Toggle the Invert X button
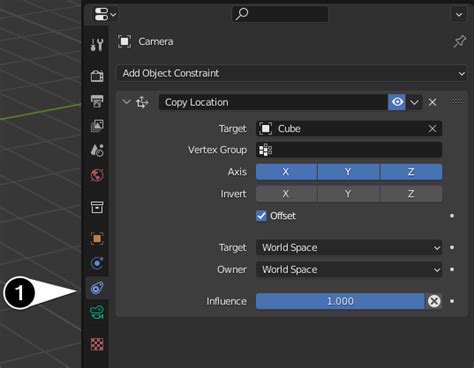Screen dimensions: 474x368 coord(286,194)
